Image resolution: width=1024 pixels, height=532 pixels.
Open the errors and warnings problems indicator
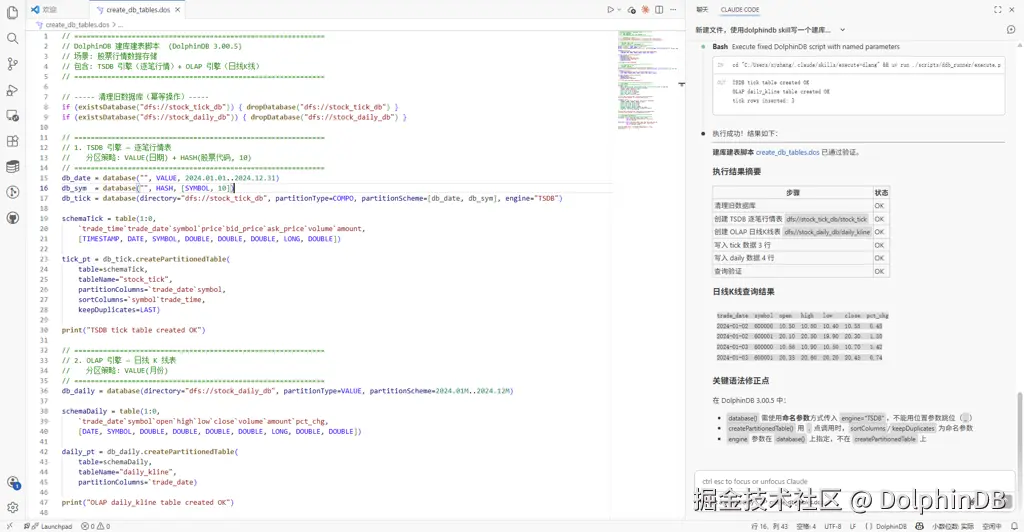click(x=95, y=526)
